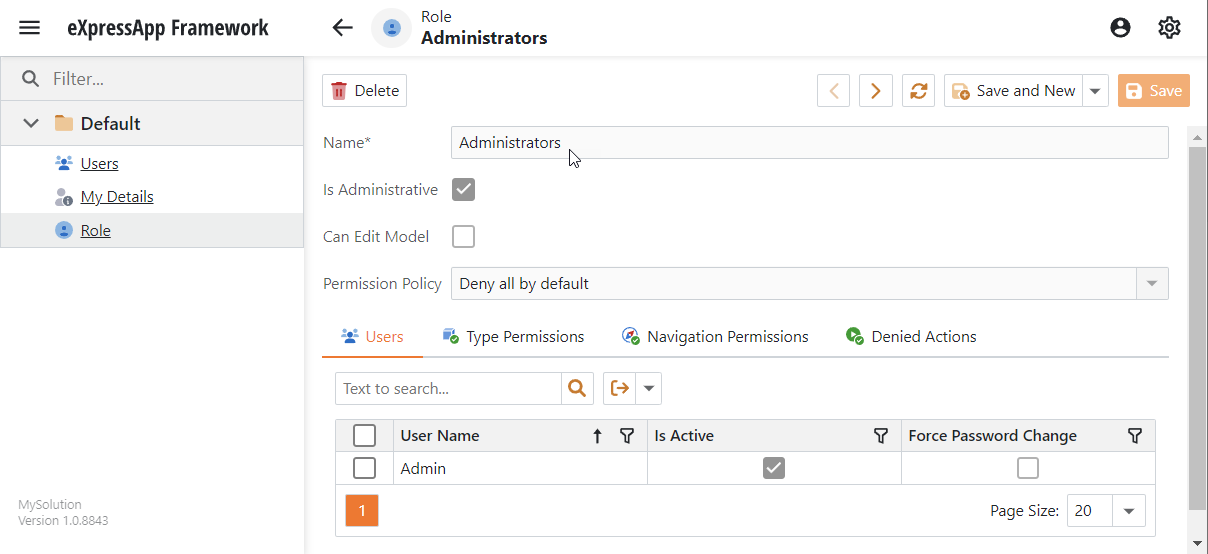Click the filter search magnifier icon

[30, 79]
